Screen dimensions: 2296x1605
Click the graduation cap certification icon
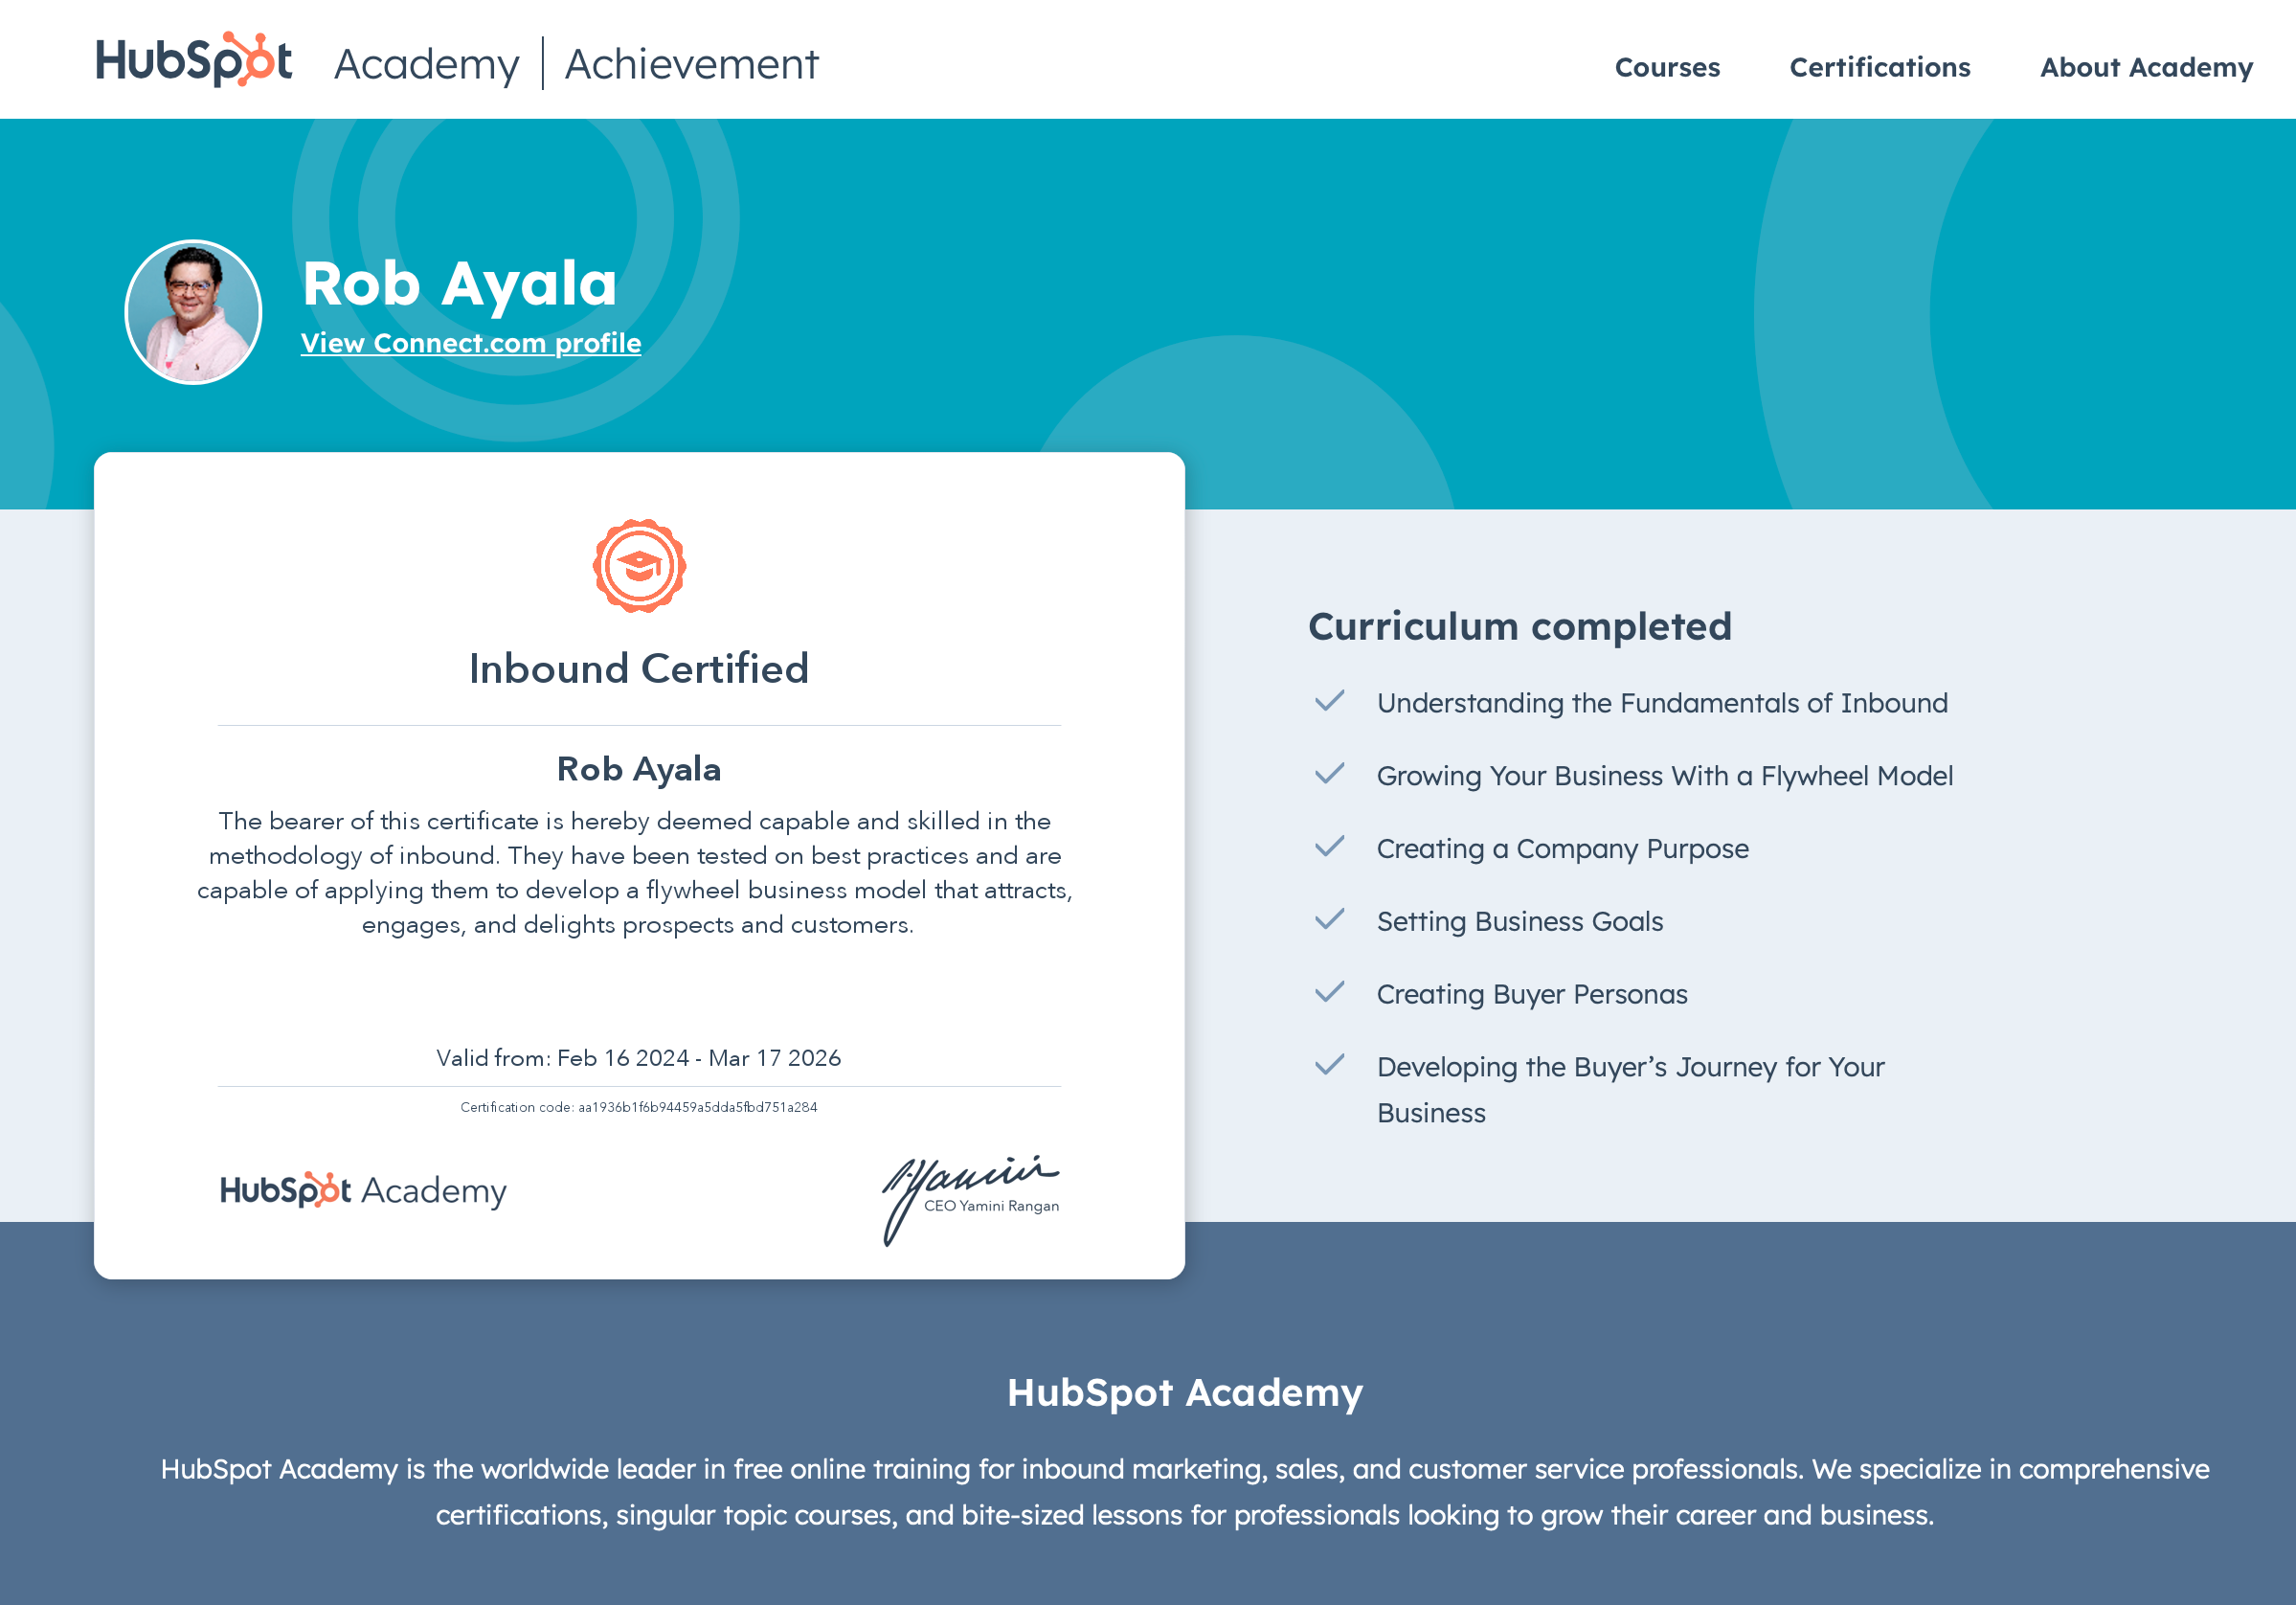coord(639,565)
